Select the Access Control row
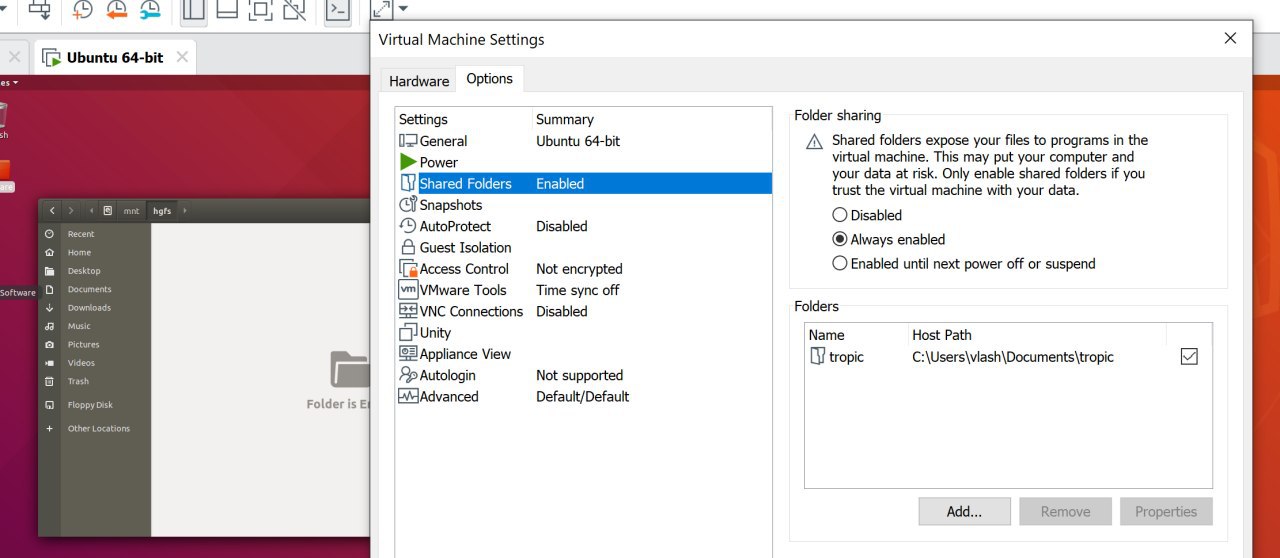Screen dimensions: 1280x558 584,269
